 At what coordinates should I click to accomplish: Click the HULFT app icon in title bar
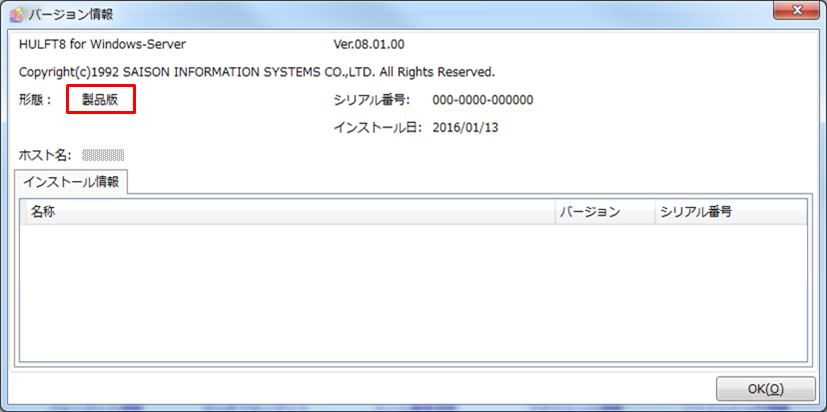click(x=15, y=15)
